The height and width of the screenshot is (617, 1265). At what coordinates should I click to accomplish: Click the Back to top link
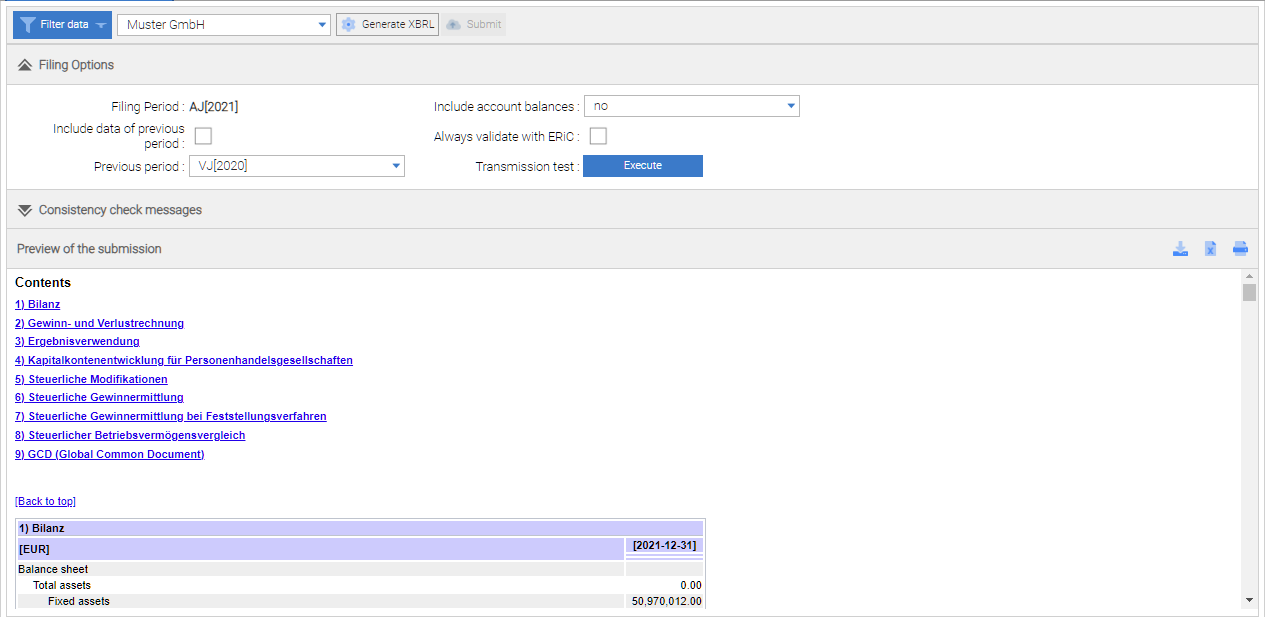click(45, 501)
